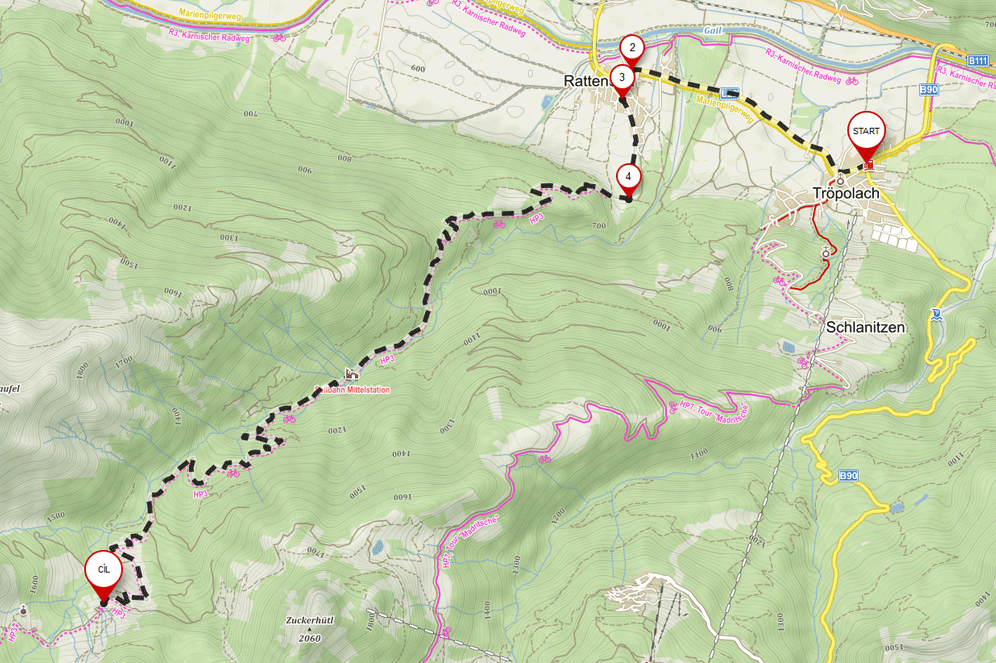The image size is (996, 663).
Task: Click the shrine symbol on red trail
Action: 826,252
